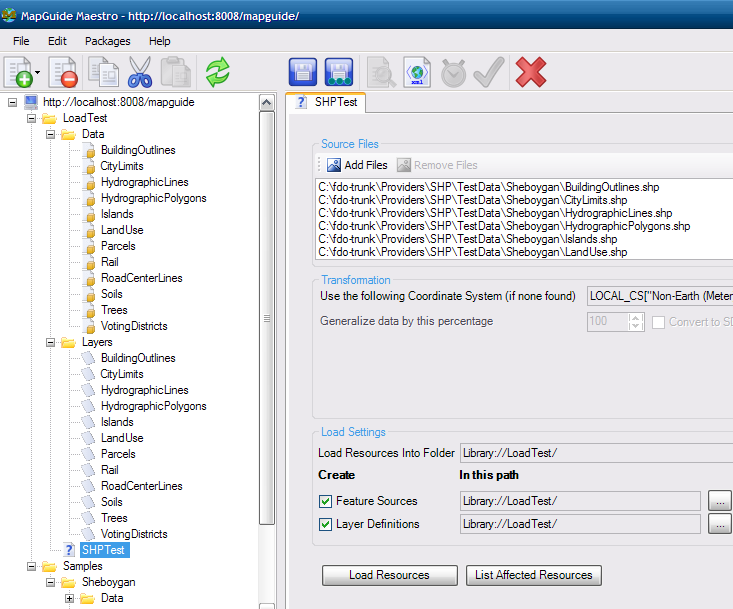This screenshot has width=733, height=609.
Task: Click the Soils feature source icon under Data
Action: click(89, 294)
